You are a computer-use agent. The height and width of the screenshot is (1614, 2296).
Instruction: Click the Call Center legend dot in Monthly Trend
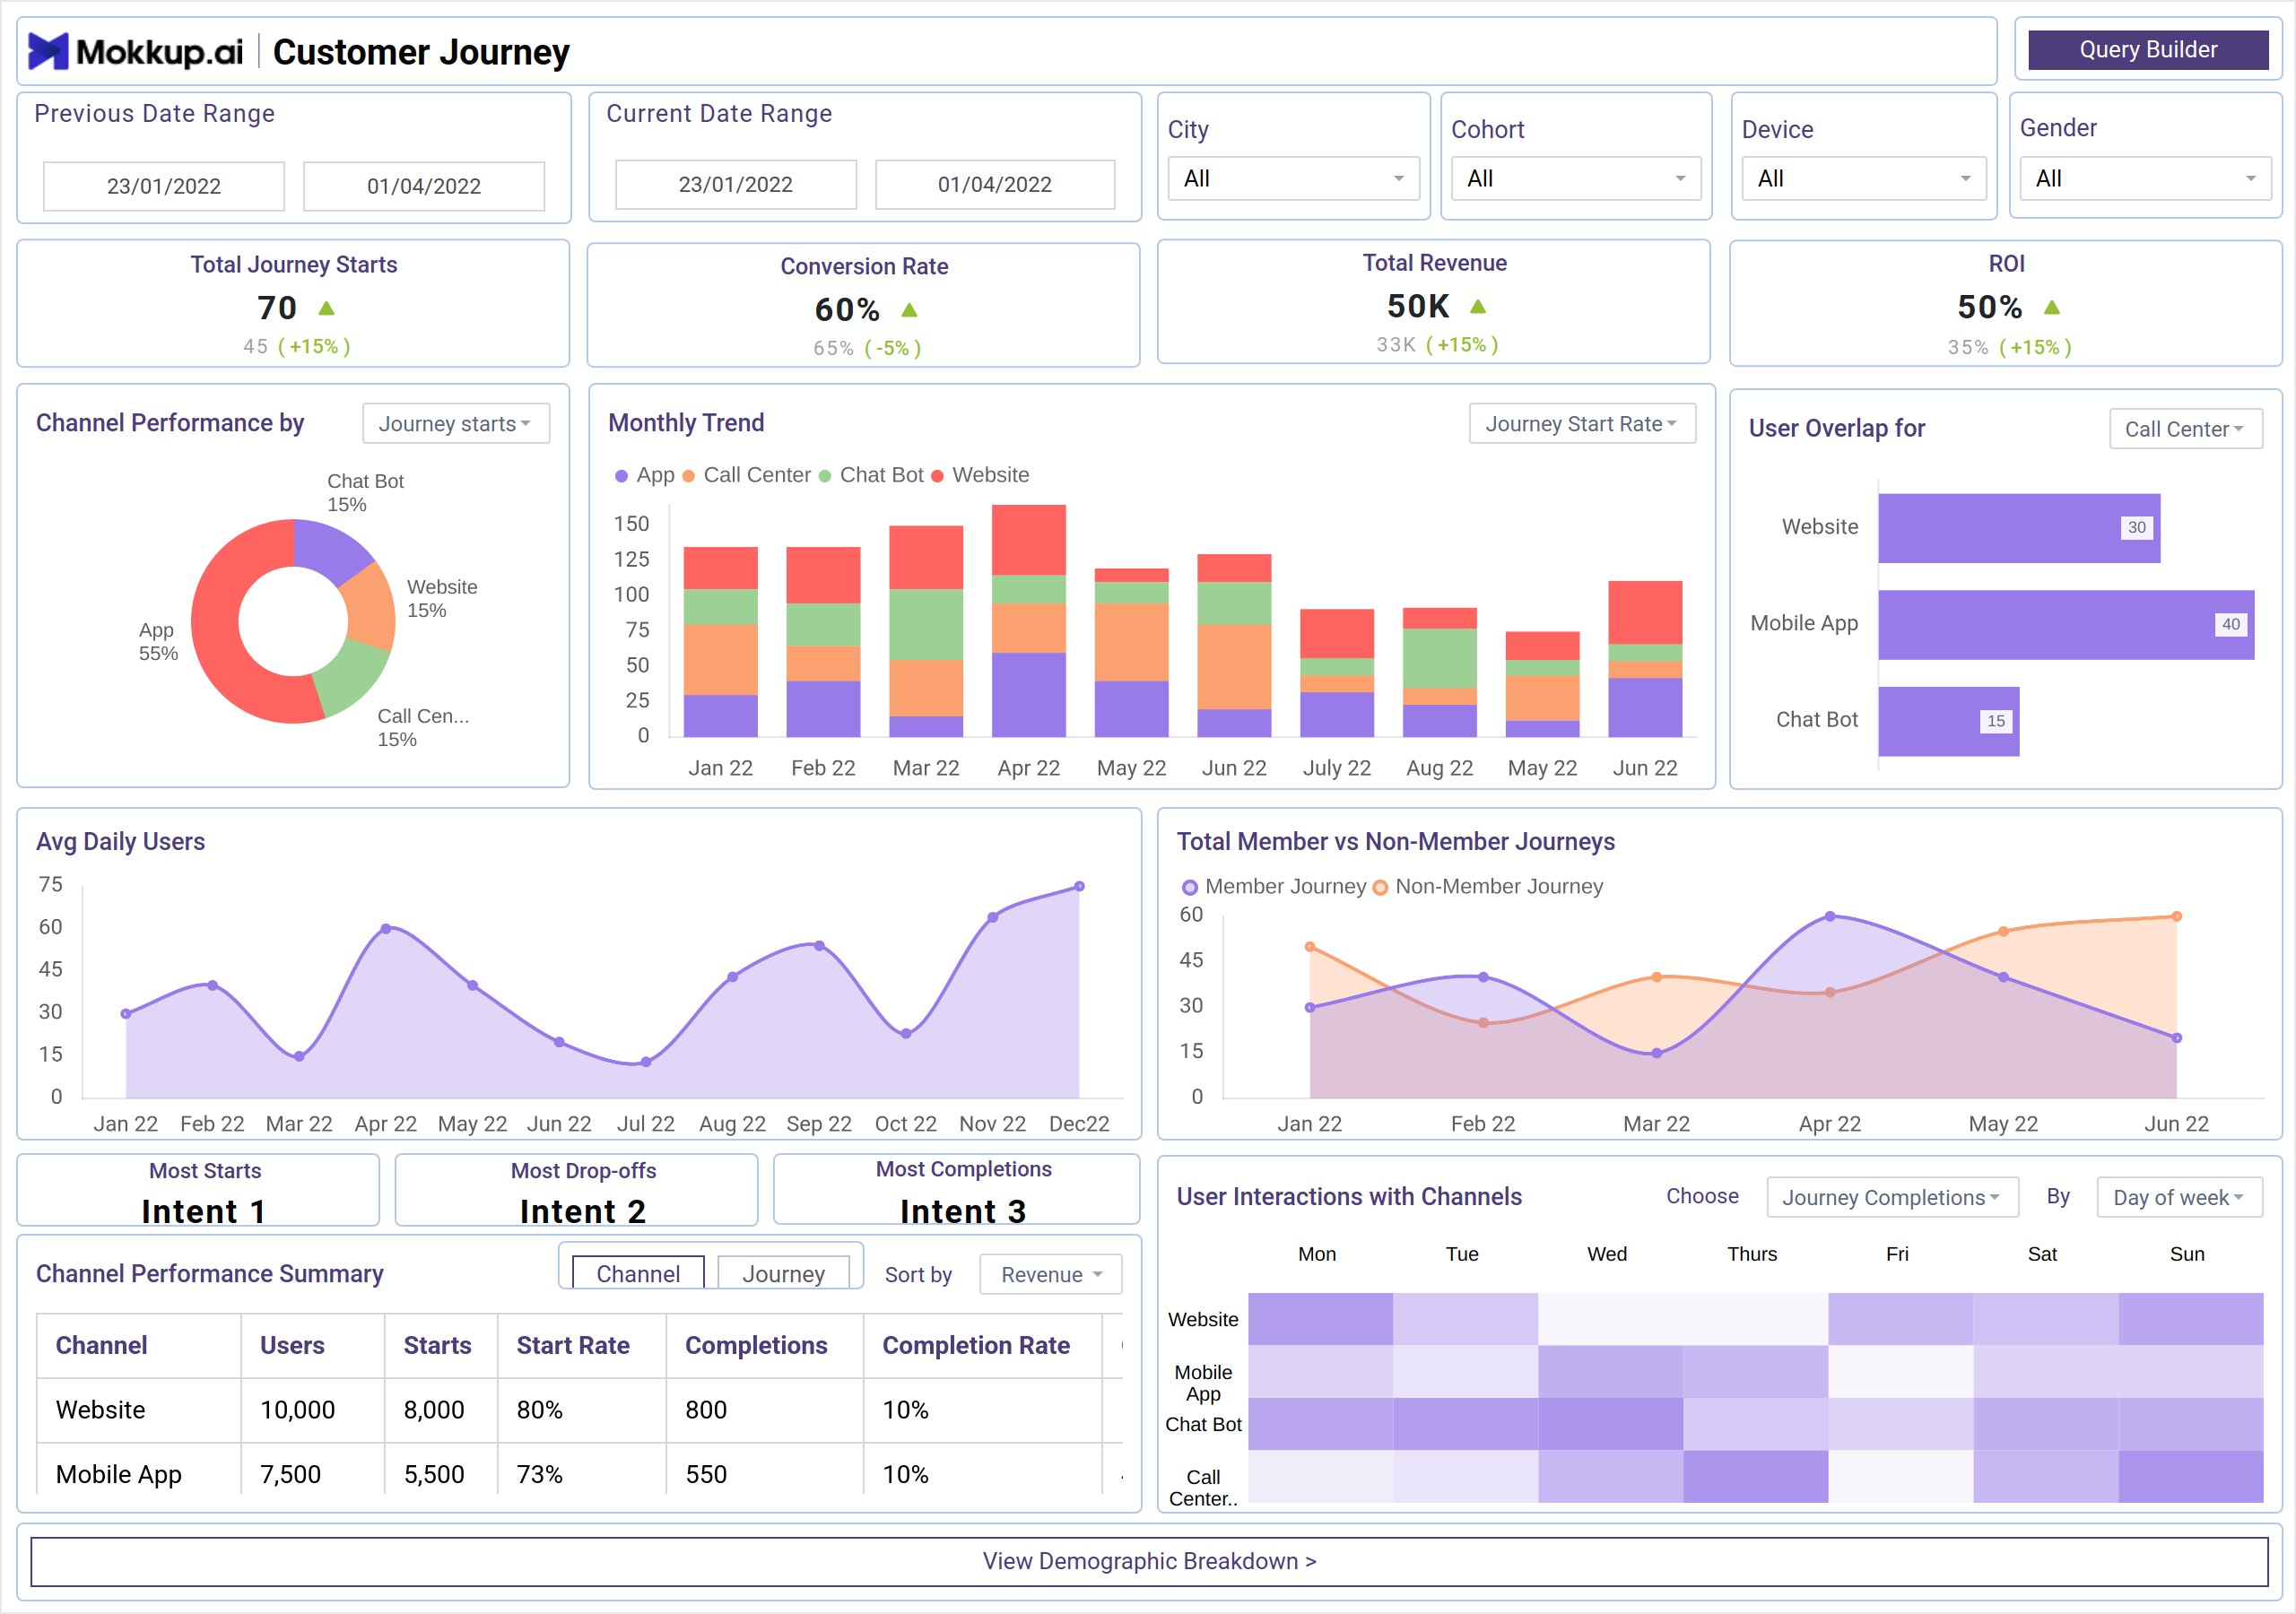coord(689,476)
